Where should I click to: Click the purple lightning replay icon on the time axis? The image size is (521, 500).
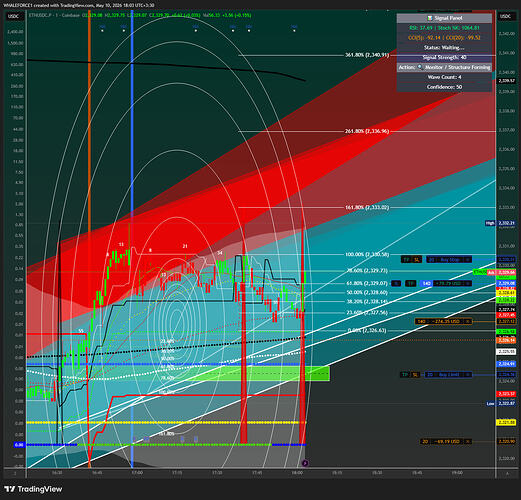[x=305, y=463]
